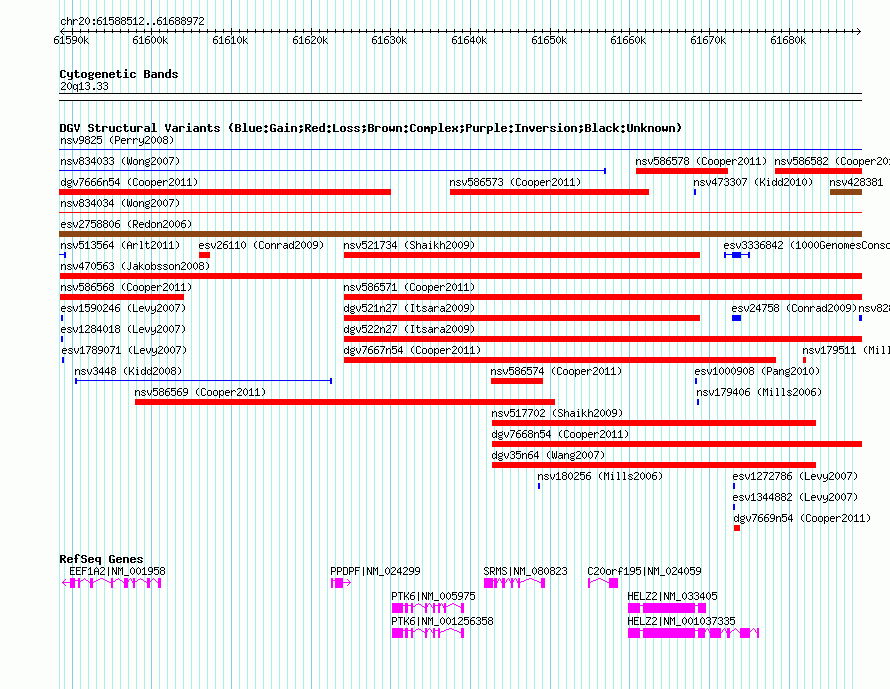The height and width of the screenshot is (689, 890).
Task: Open the esv1272786 (Levy2007) label
Action: coord(795,476)
